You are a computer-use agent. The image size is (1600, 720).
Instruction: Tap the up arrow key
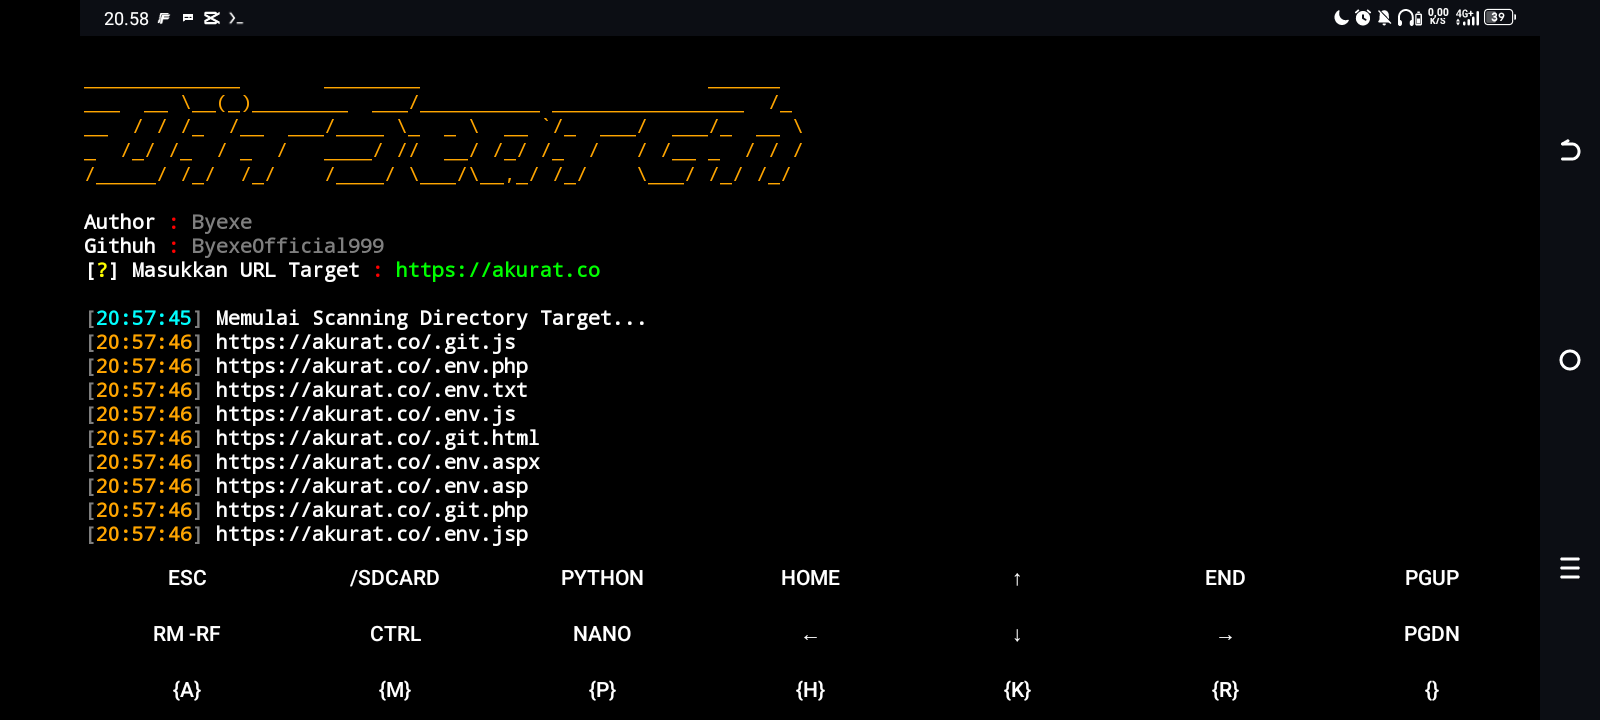(x=1017, y=579)
